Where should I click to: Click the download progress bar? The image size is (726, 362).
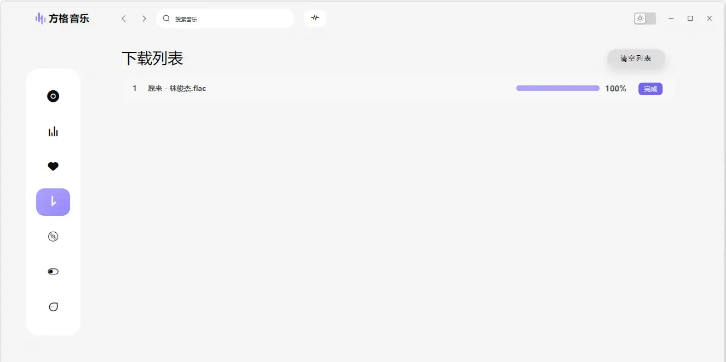pos(558,88)
